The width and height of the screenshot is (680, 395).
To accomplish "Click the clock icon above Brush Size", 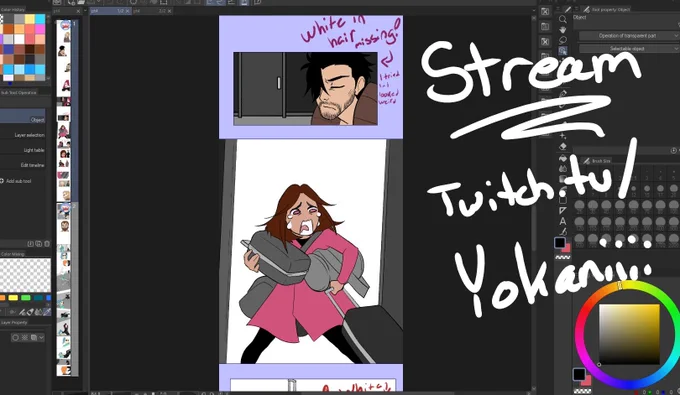I will [x=673, y=150].
